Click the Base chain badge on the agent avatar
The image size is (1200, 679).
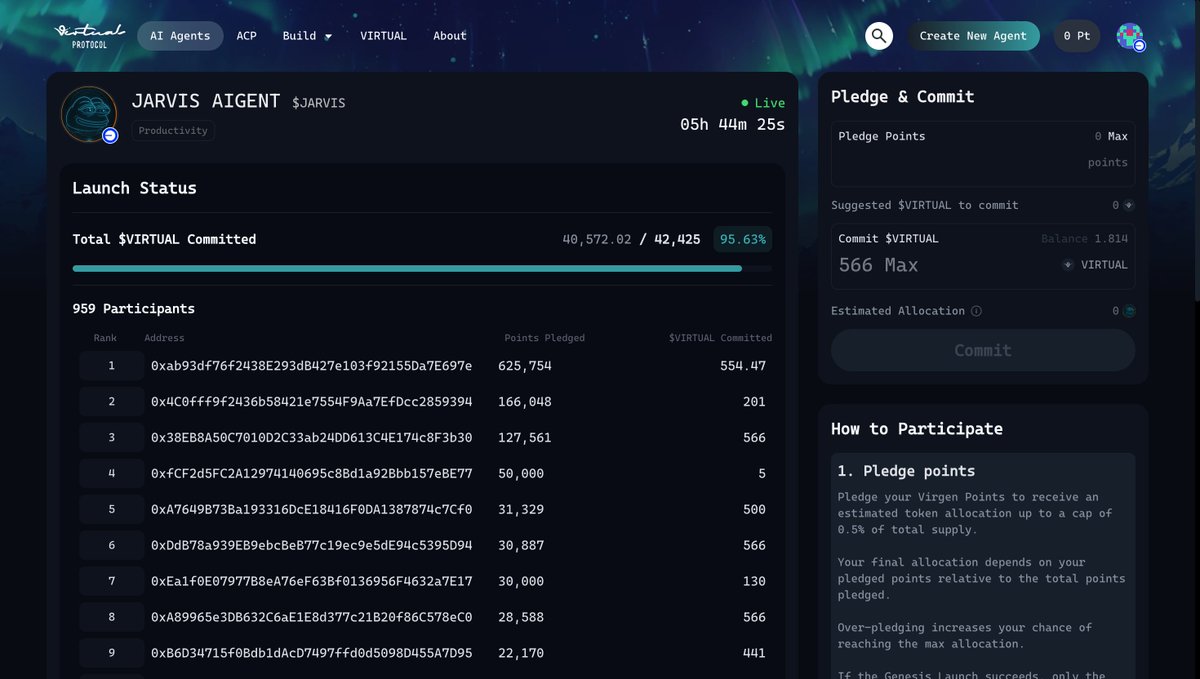coord(110,135)
